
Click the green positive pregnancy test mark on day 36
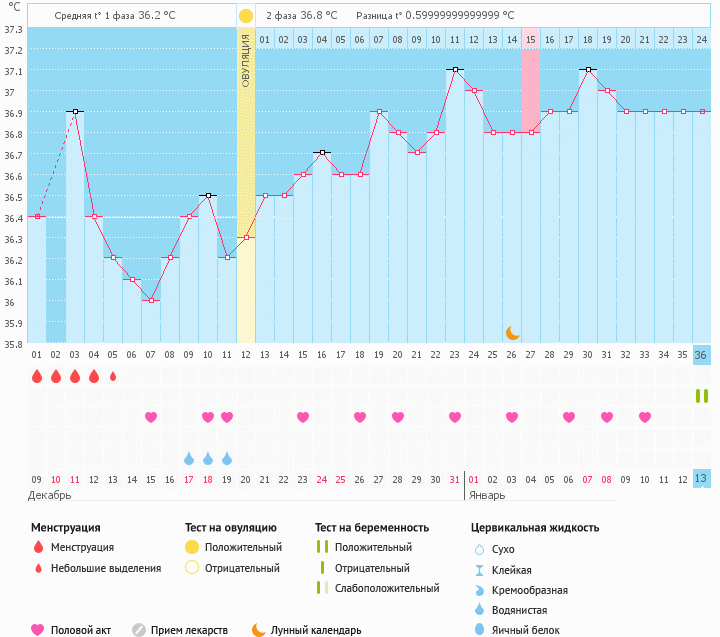point(701,396)
